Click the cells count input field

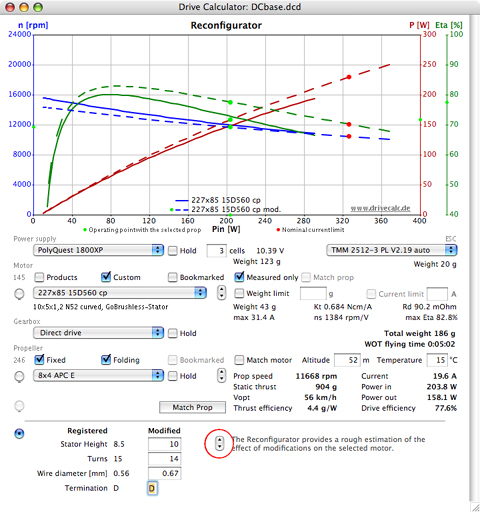coord(217,251)
